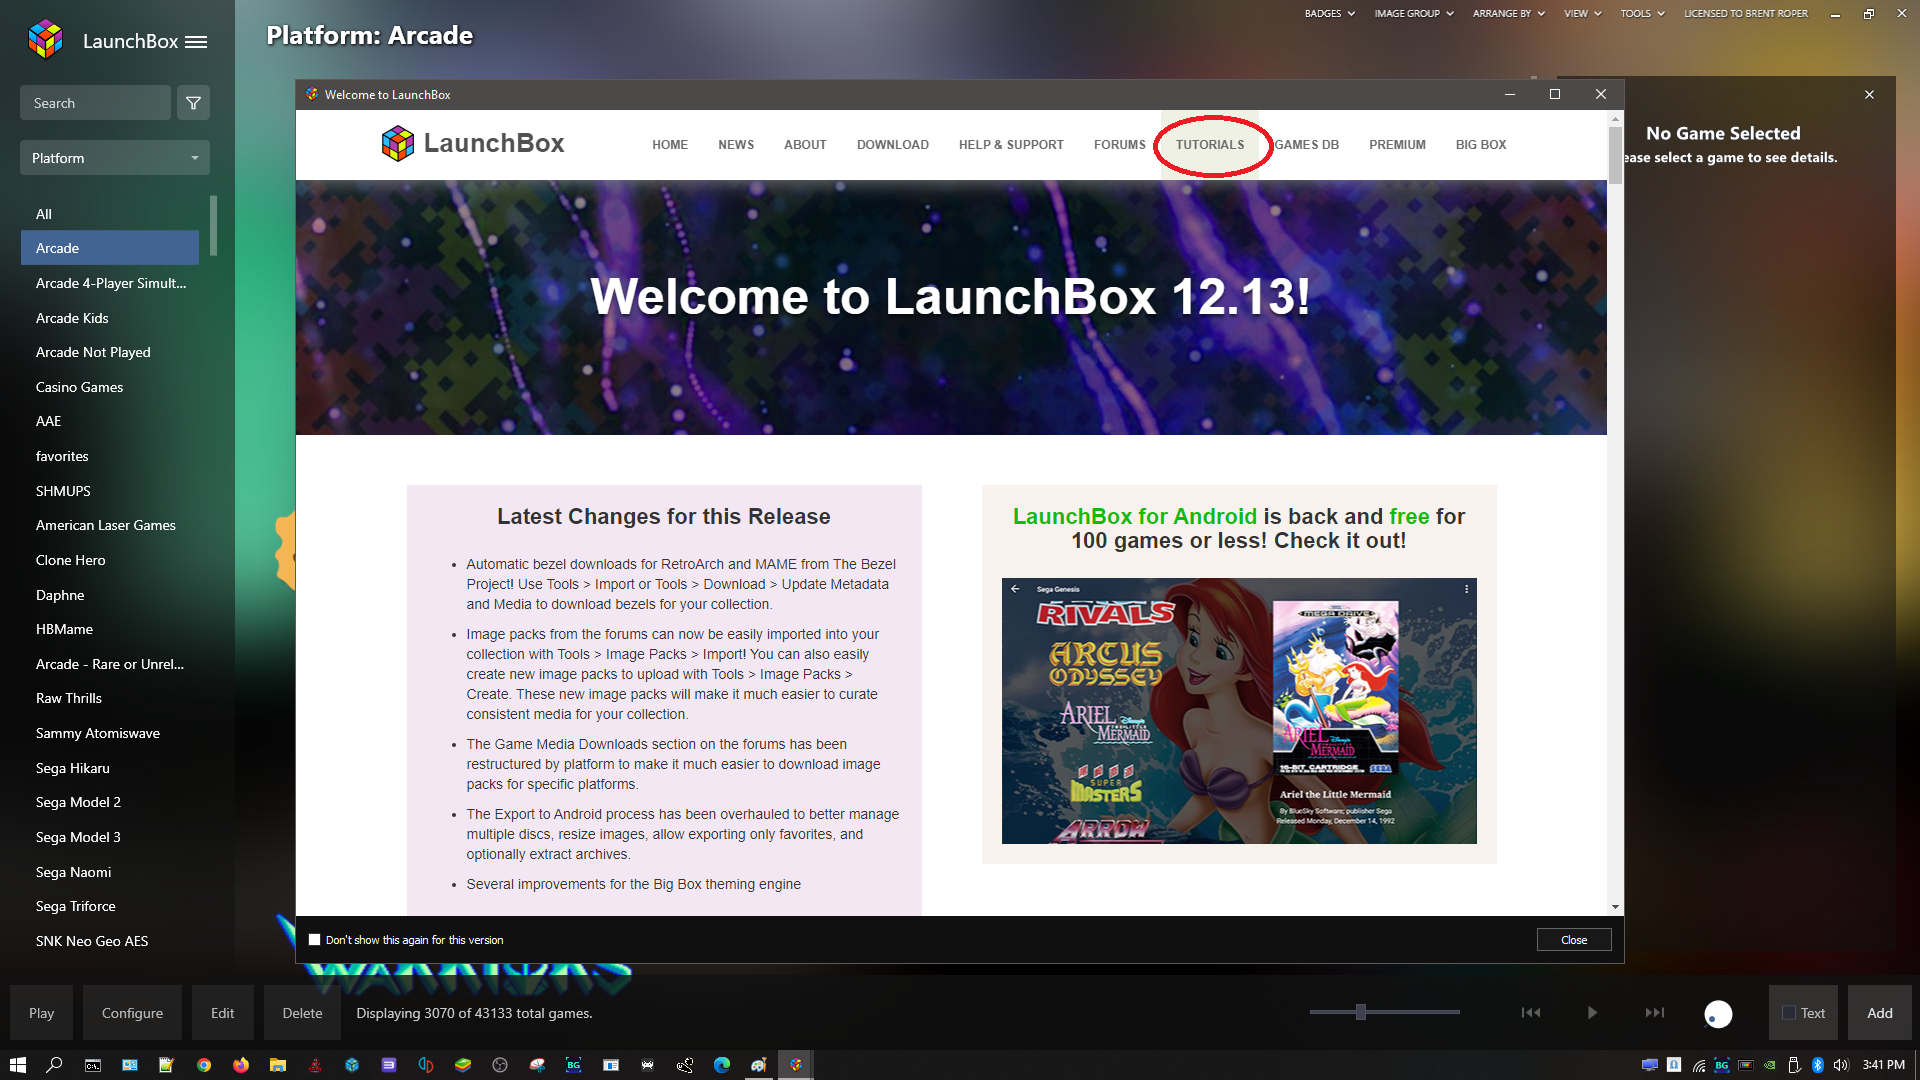Click the Edit button
This screenshot has height=1080, width=1920.
coord(222,1013)
